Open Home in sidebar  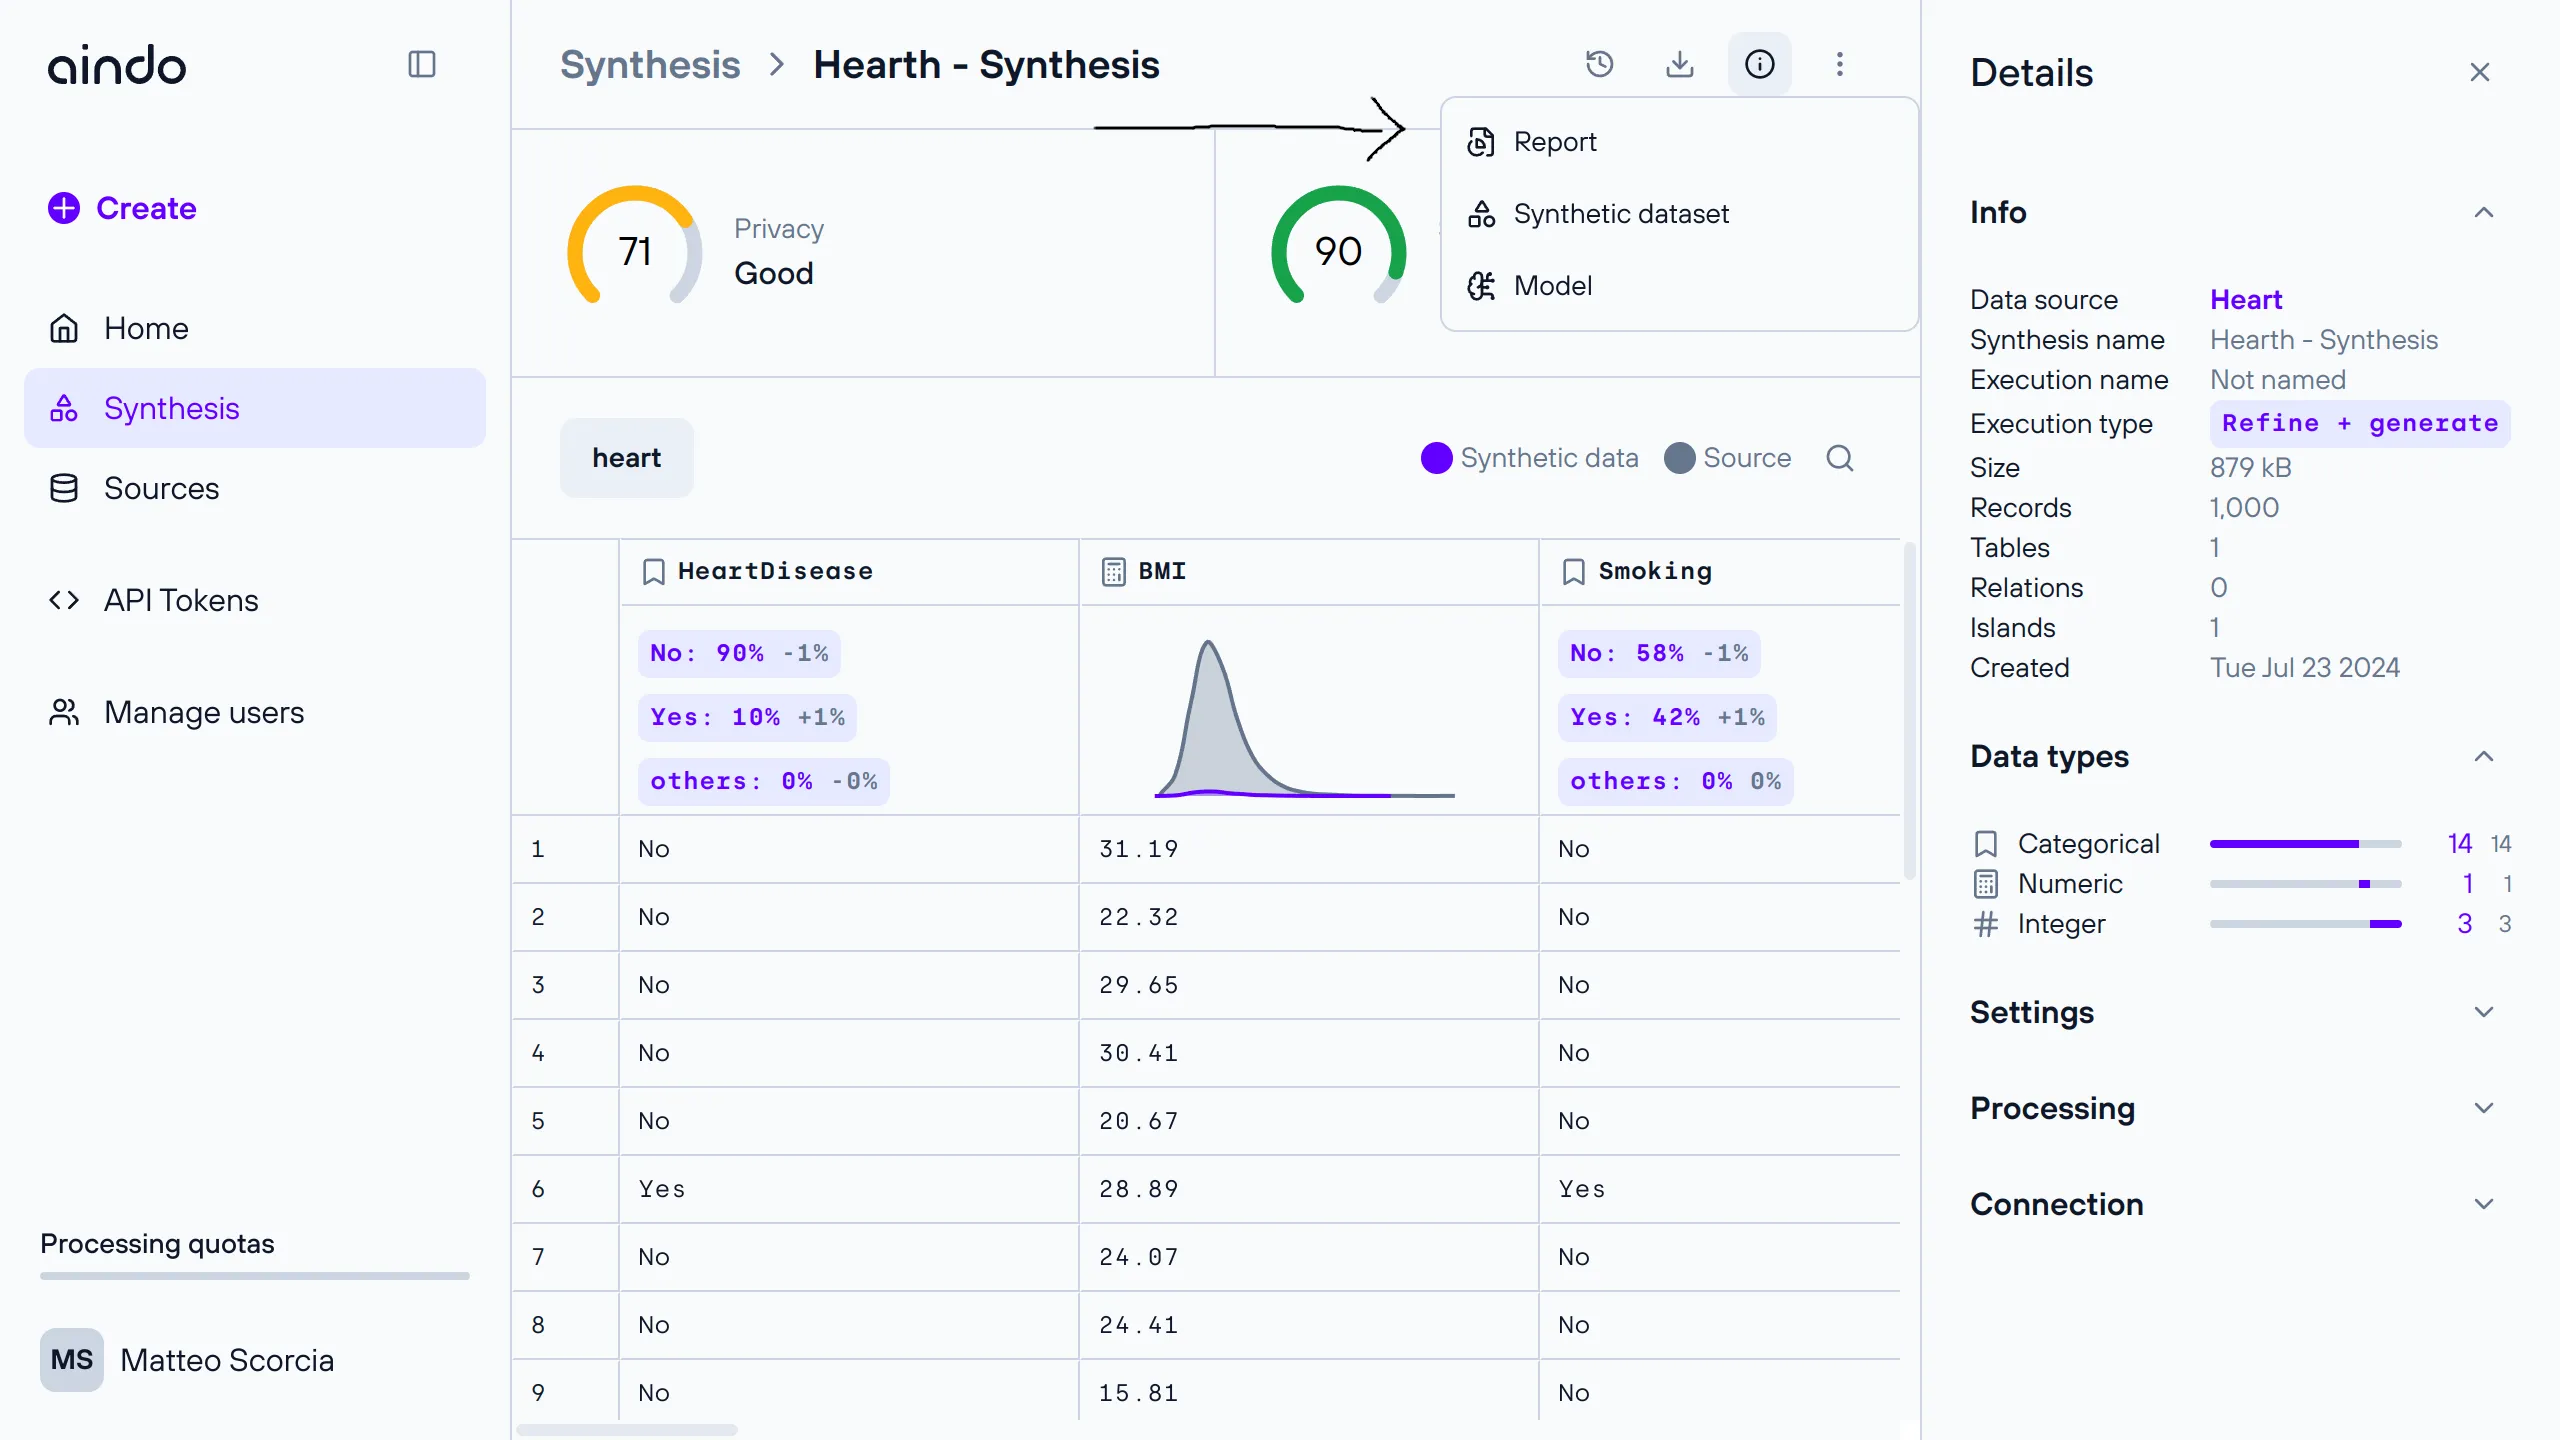[x=255, y=328]
